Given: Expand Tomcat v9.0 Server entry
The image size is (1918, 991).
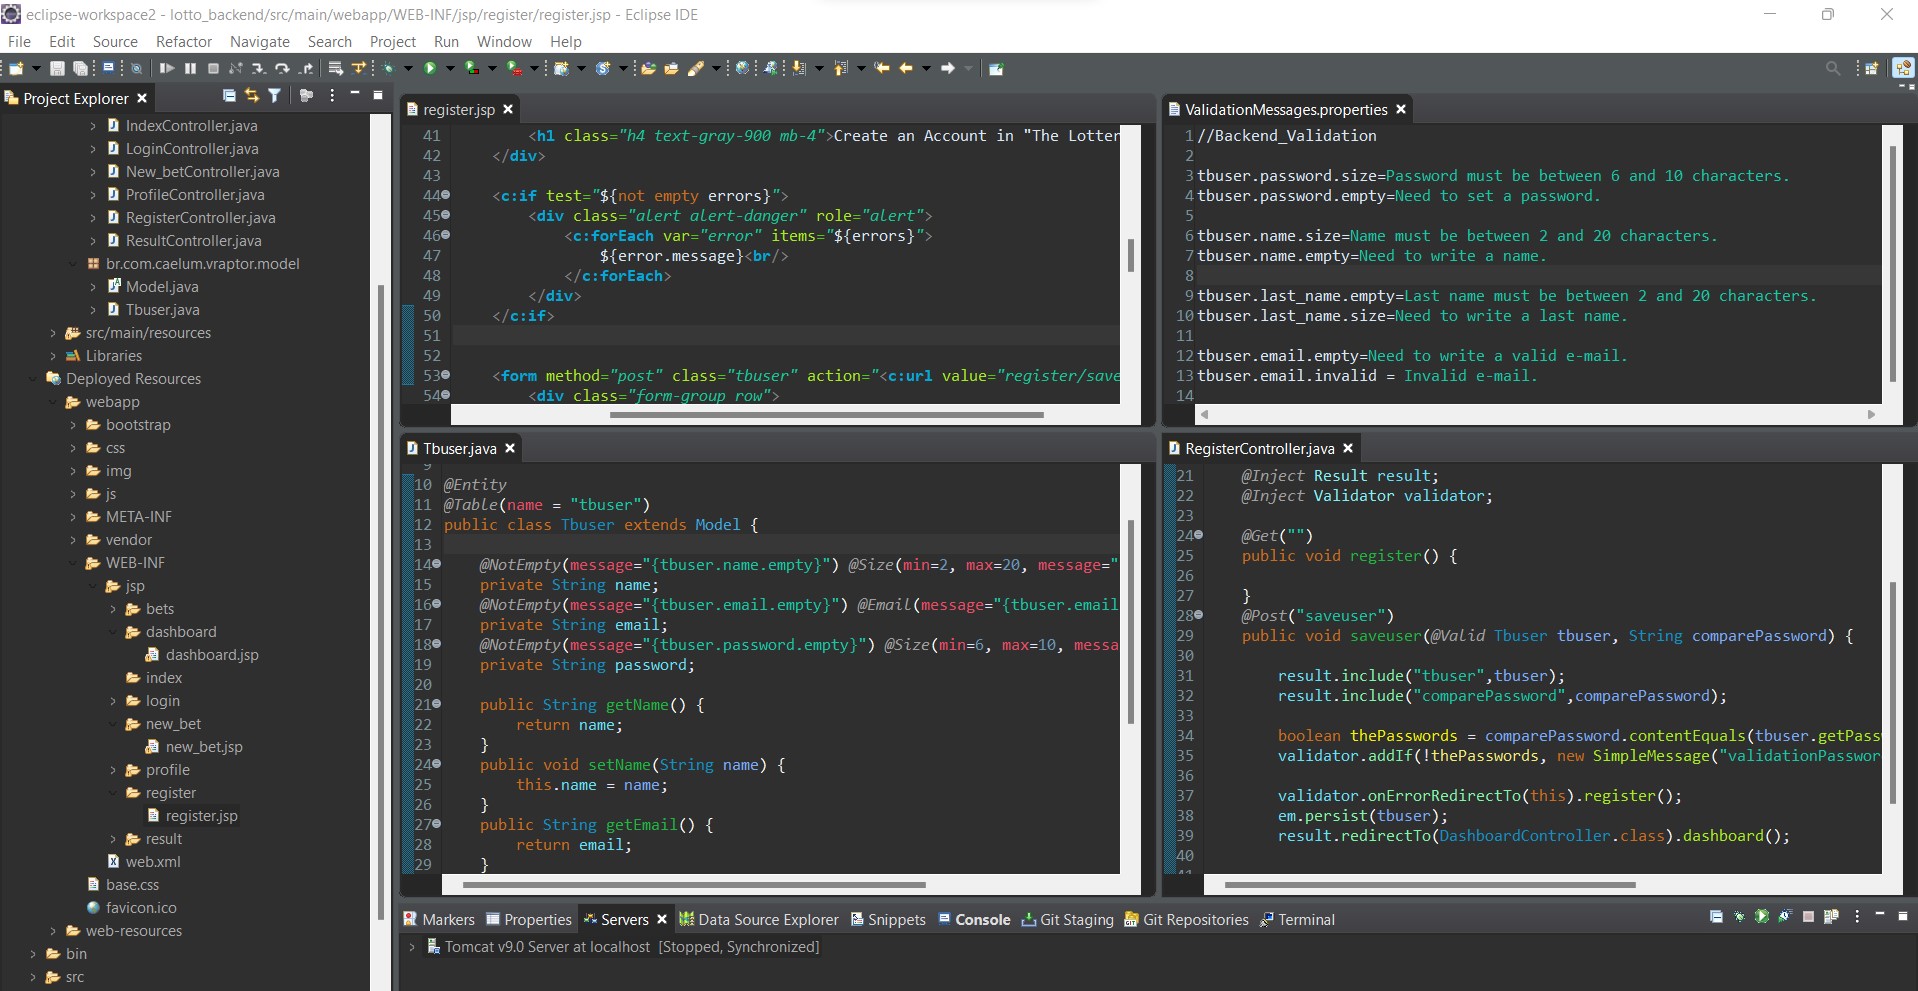Looking at the screenshot, I should coord(413,947).
